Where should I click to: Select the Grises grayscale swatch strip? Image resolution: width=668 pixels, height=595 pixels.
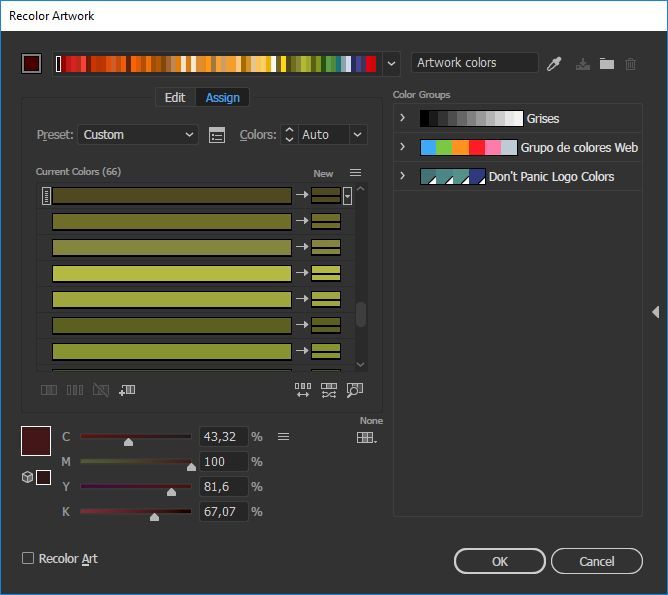tap(471, 118)
